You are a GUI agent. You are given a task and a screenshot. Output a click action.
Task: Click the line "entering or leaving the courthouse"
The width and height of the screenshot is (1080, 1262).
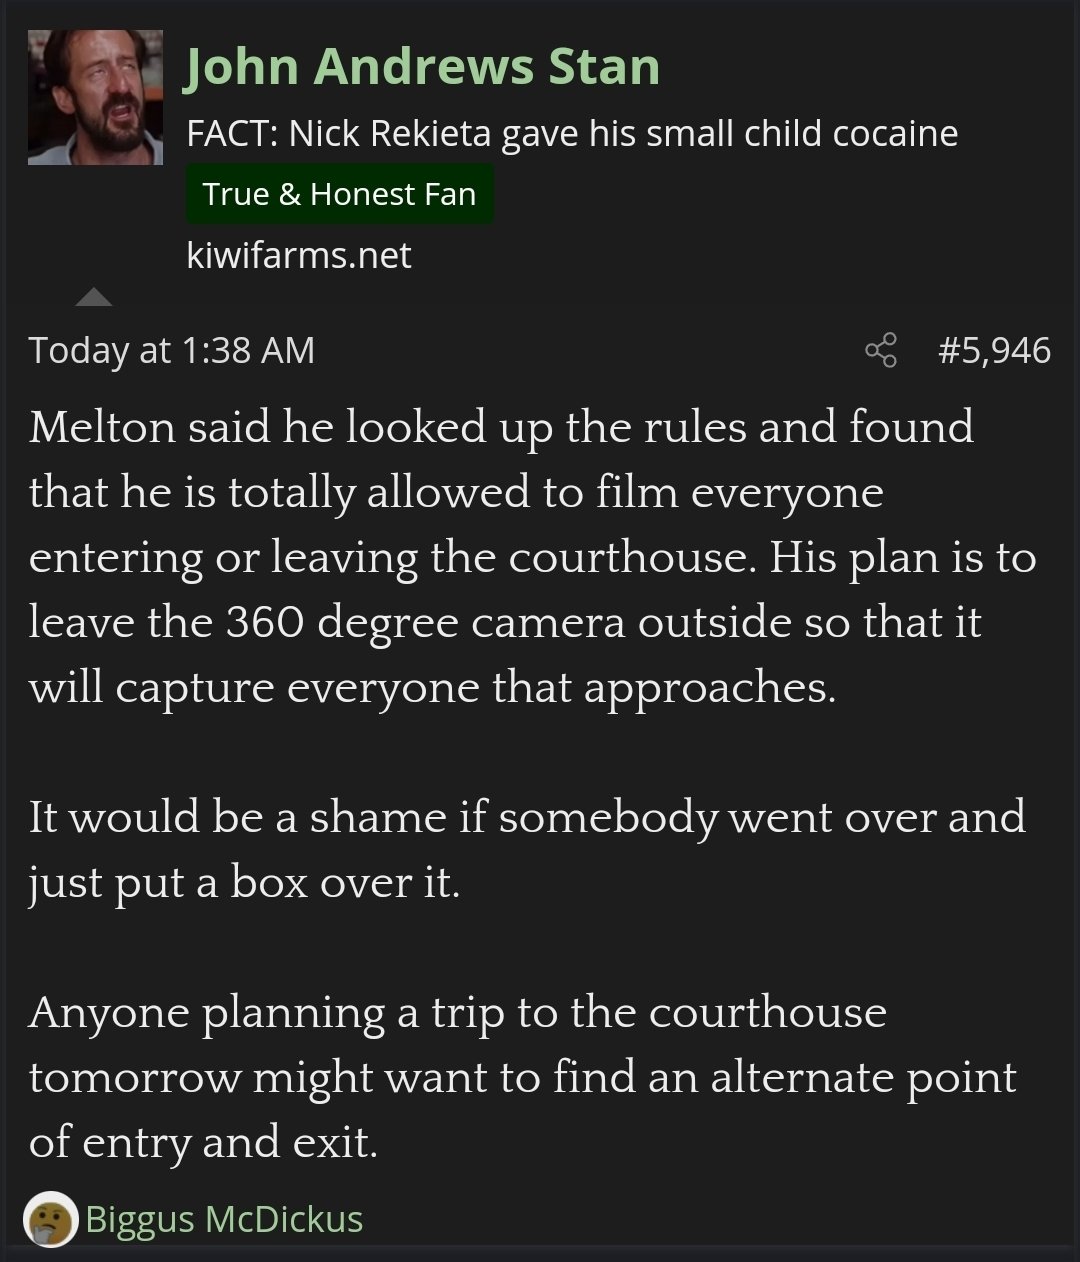pyautogui.click(x=532, y=557)
